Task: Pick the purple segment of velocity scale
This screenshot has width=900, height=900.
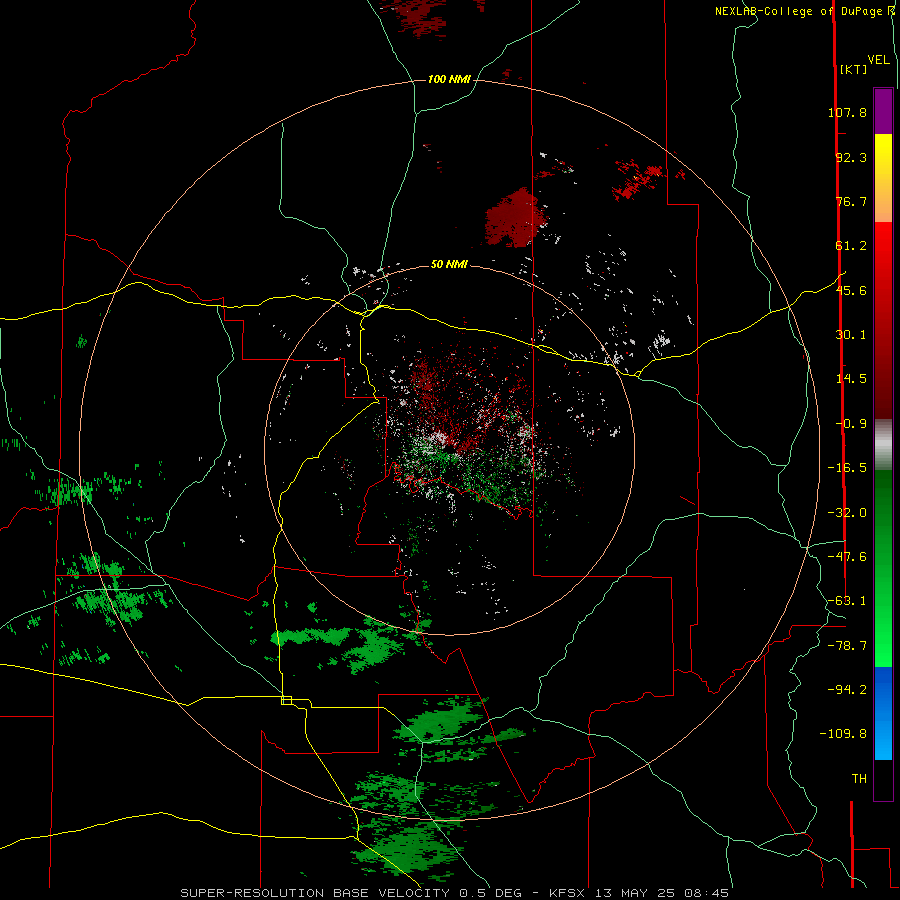Action: click(883, 111)
